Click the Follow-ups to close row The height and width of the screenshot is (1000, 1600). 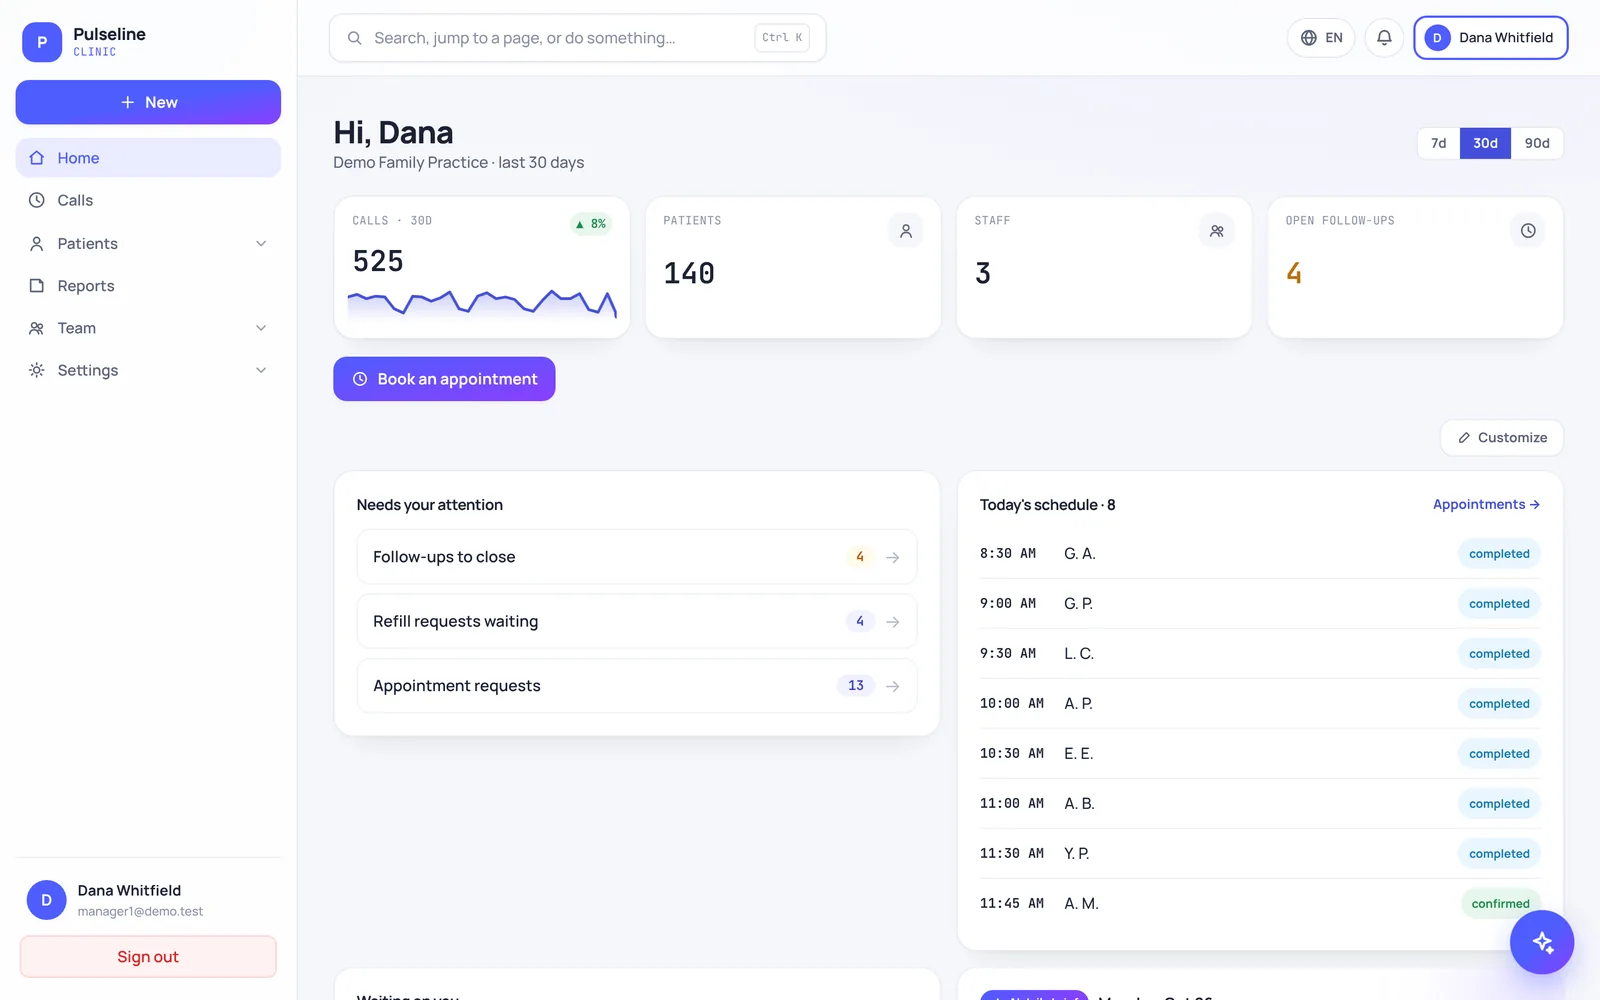pyautogui.click(x=637, y=557)
